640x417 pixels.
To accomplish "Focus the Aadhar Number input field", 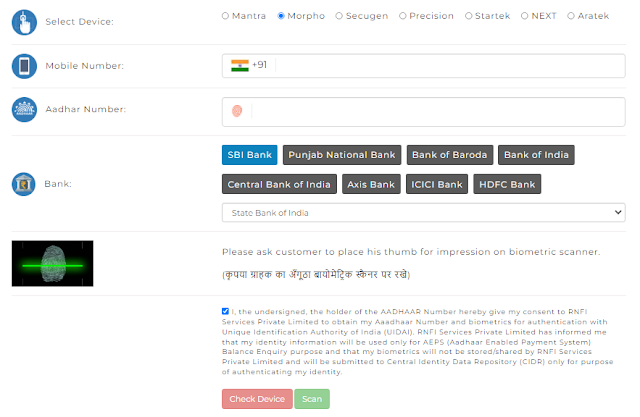I will 423,112.
